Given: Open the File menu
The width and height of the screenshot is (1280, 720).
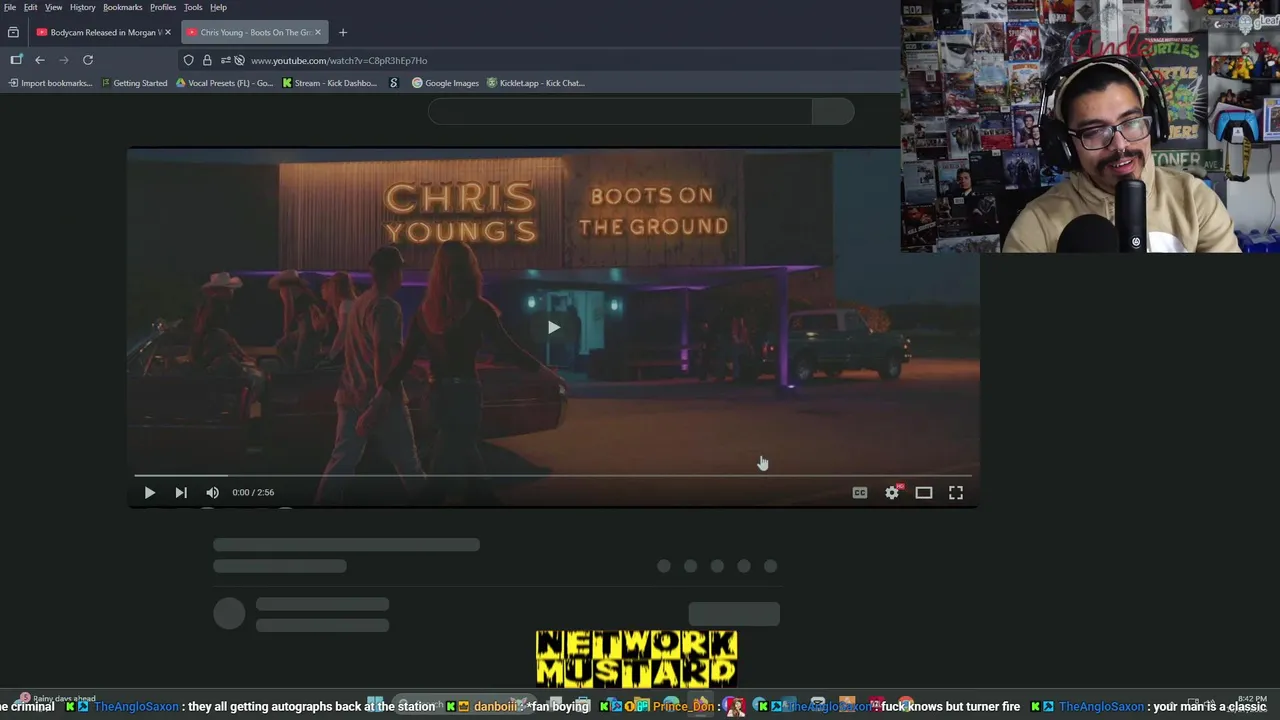Looking at the screenshot, I should click(x=10, y=7).
